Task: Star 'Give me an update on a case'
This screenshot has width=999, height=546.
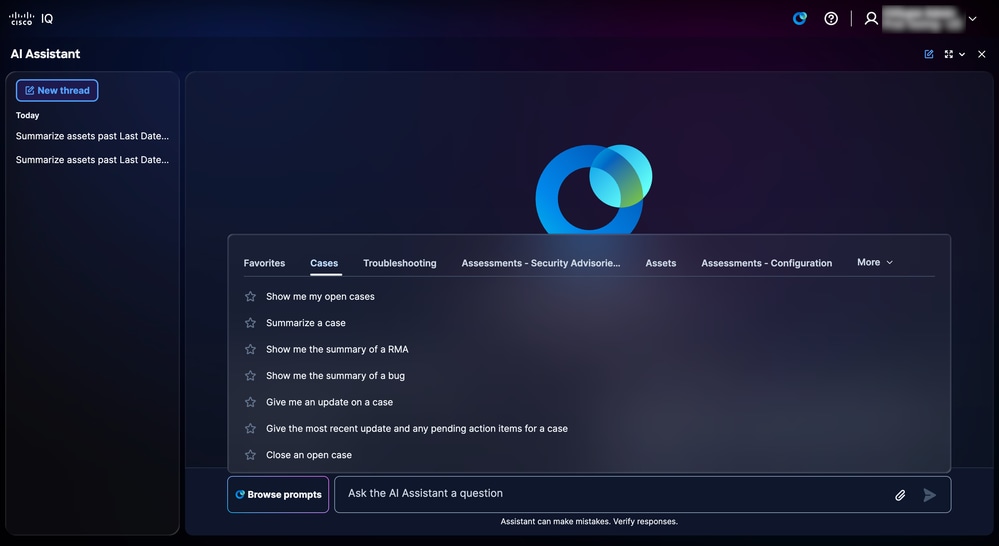Action: (250, 402)
